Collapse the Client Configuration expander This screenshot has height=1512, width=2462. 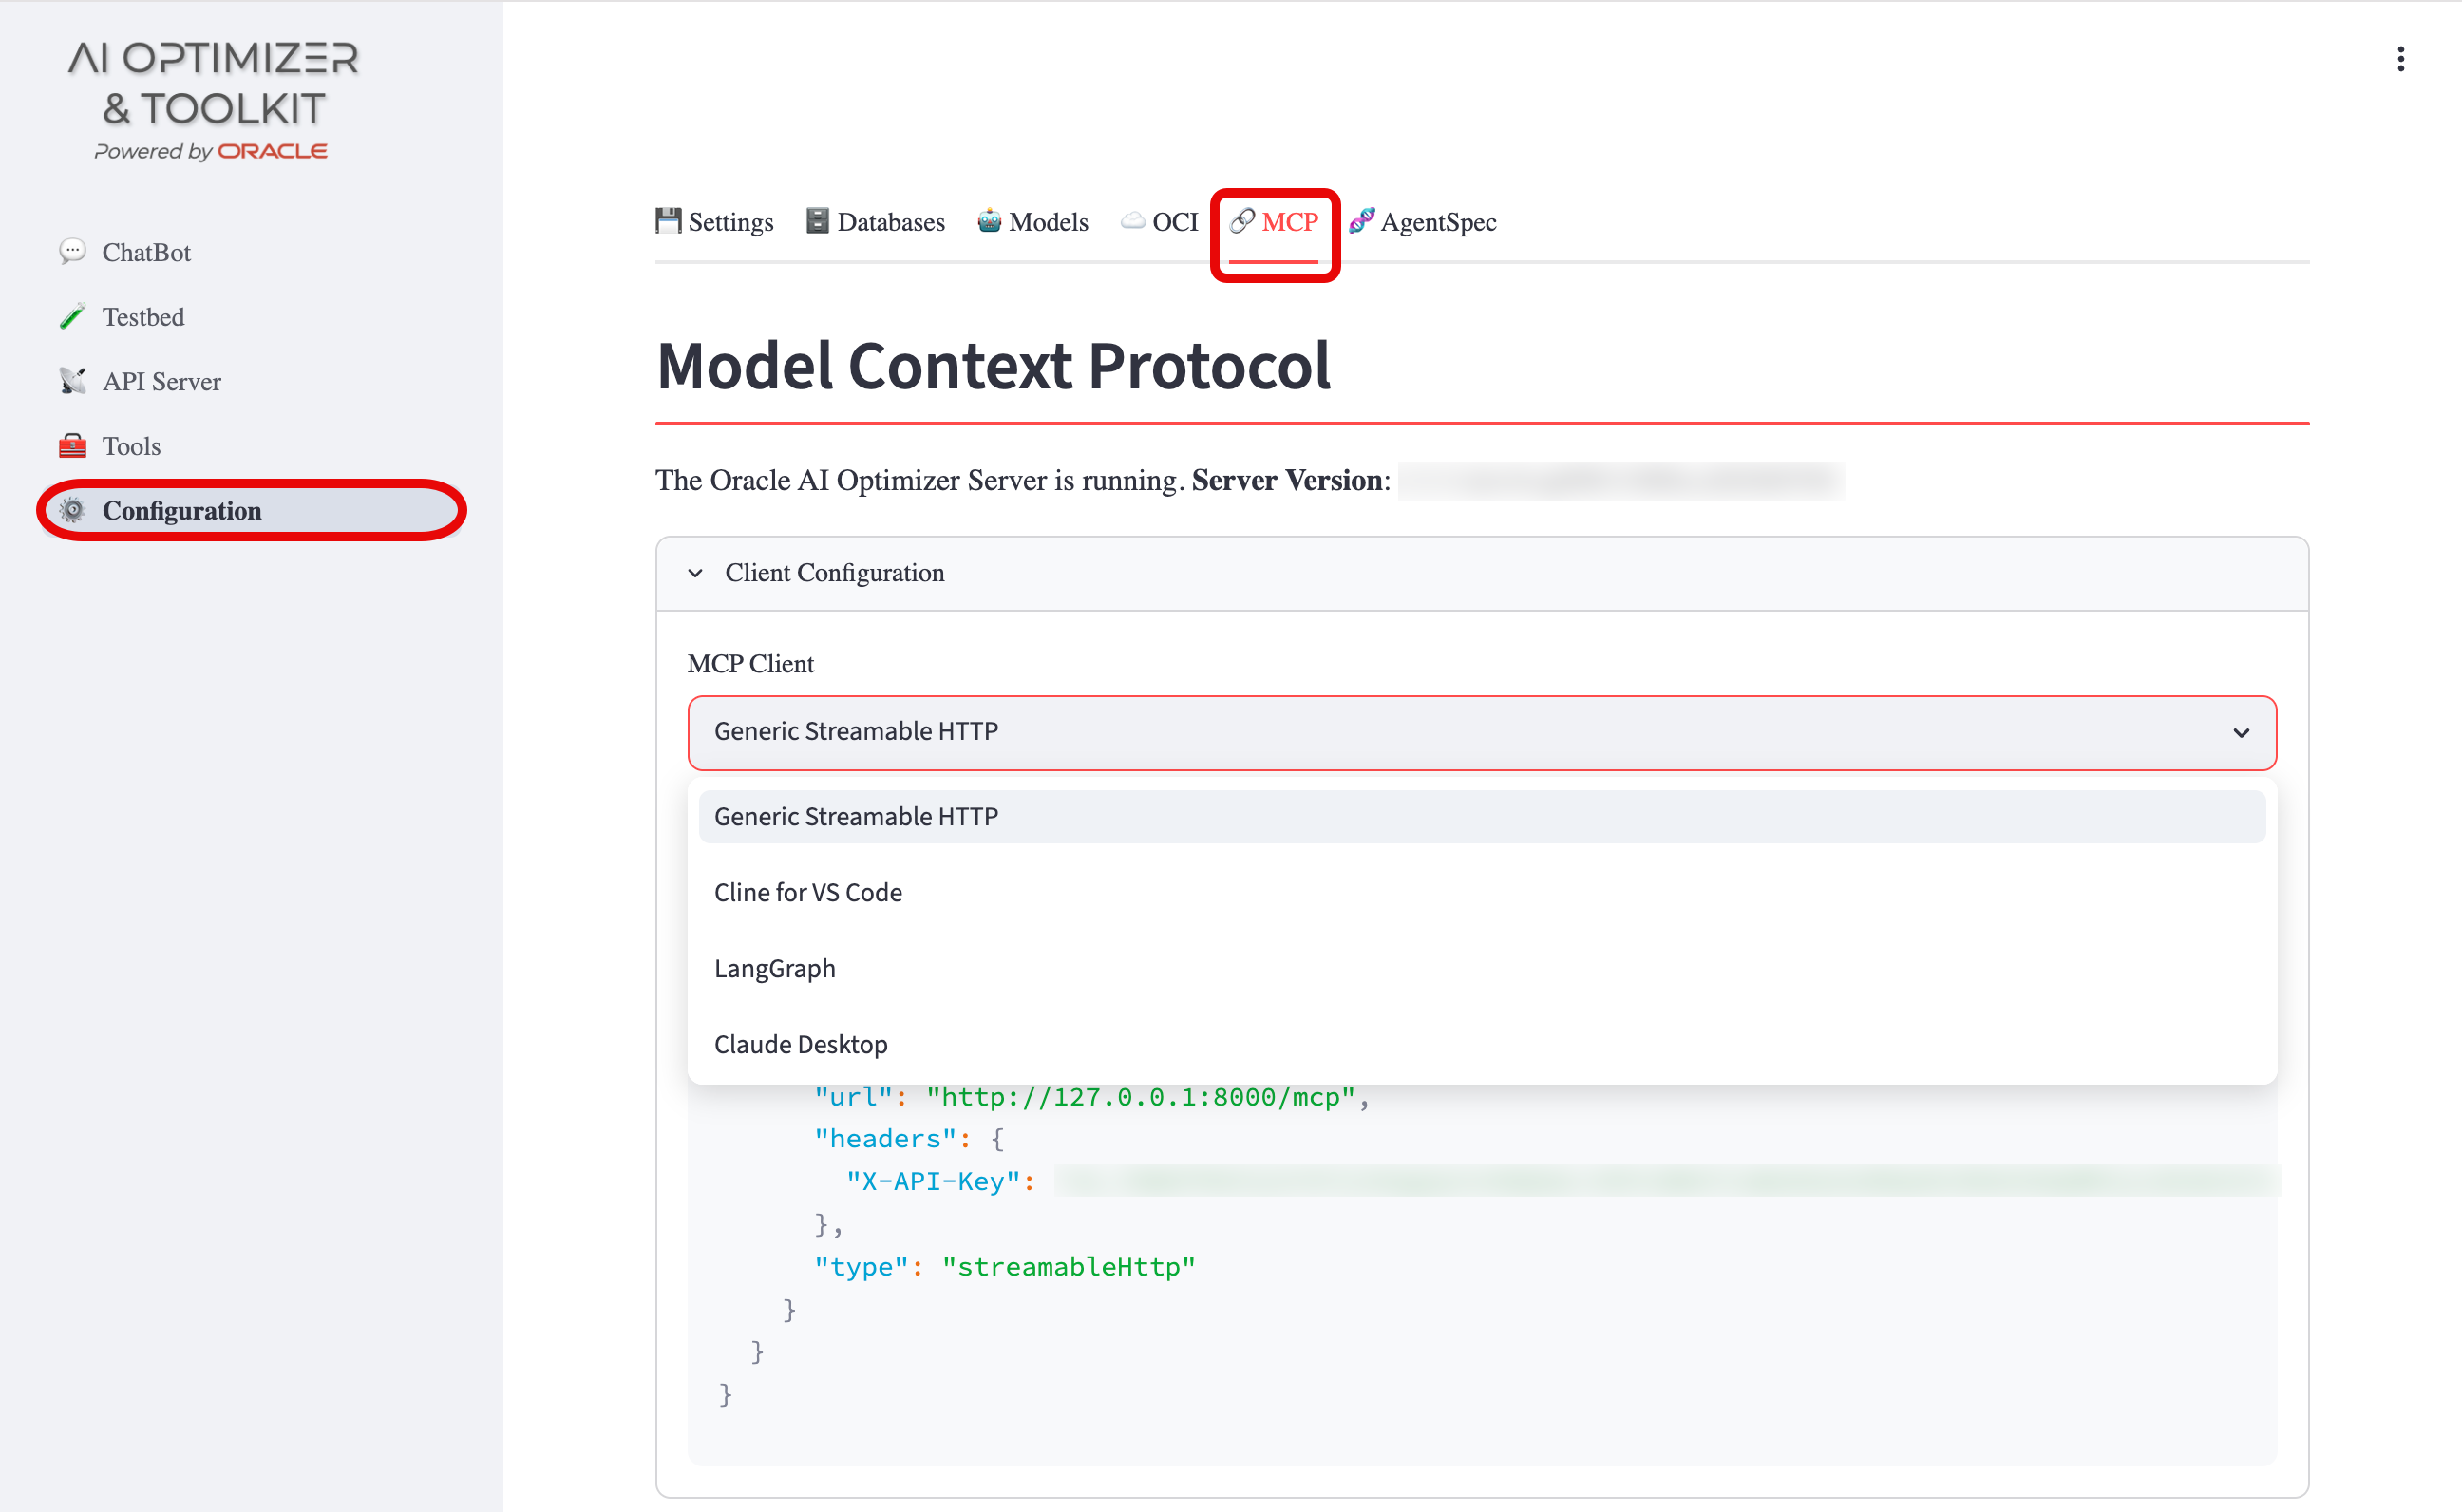click(x=1482, y=573)
